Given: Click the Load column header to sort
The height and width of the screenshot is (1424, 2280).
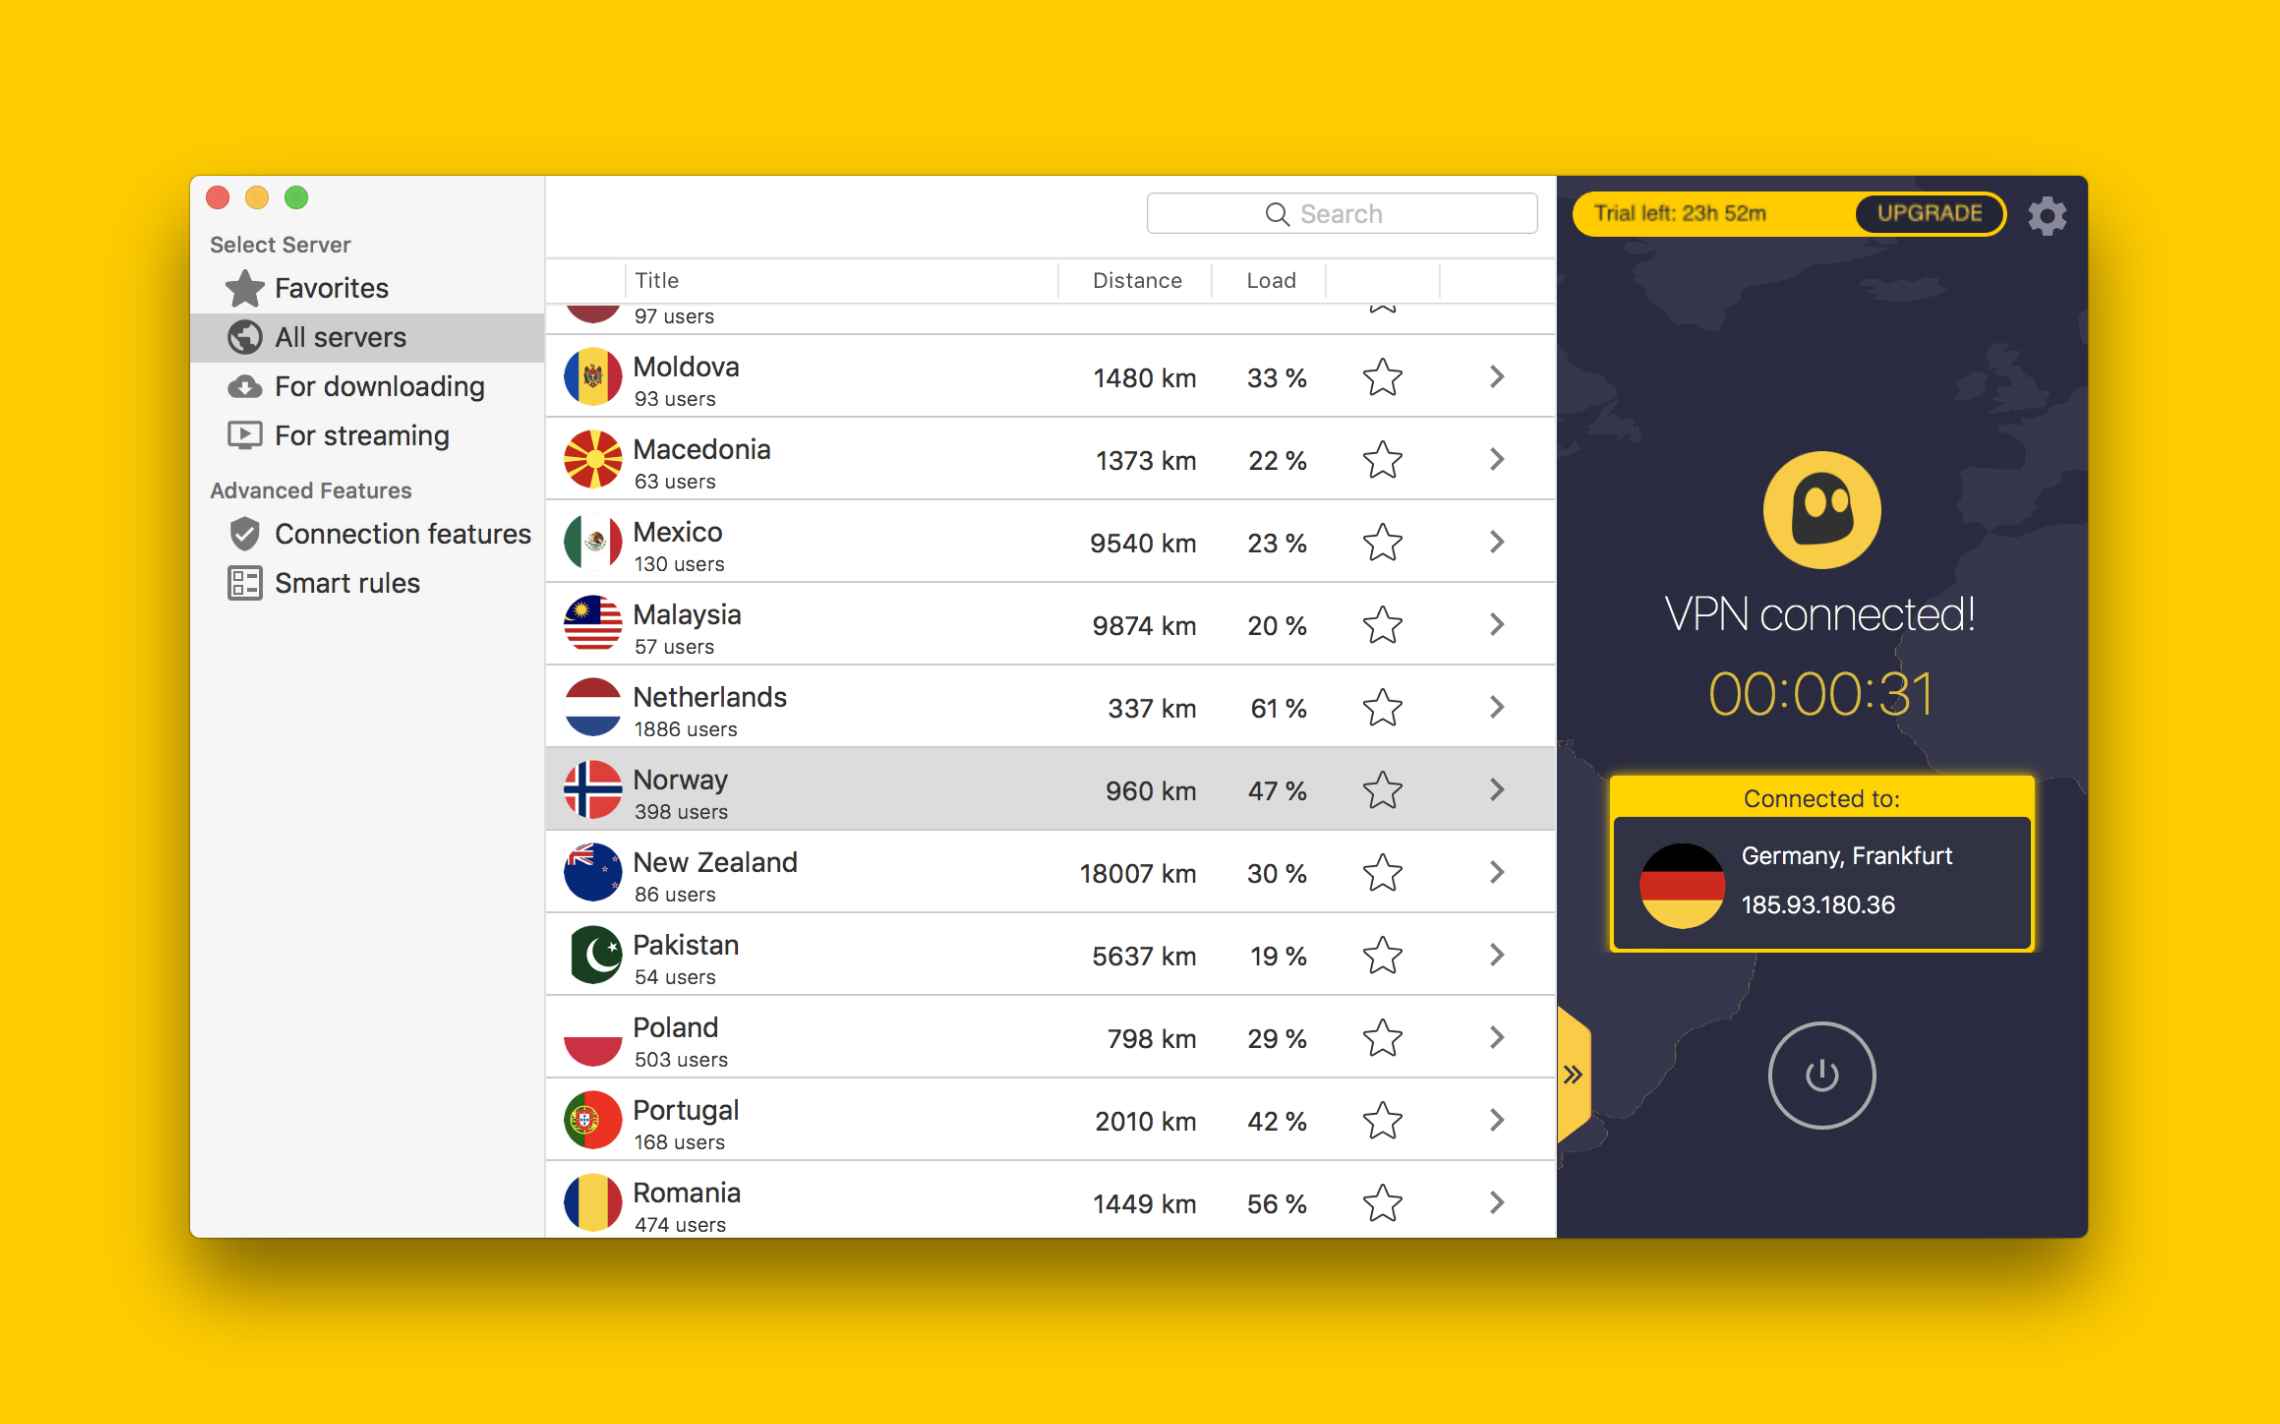Looking at the screenshot, I should pyautogui.click(x=1270, y=279).
